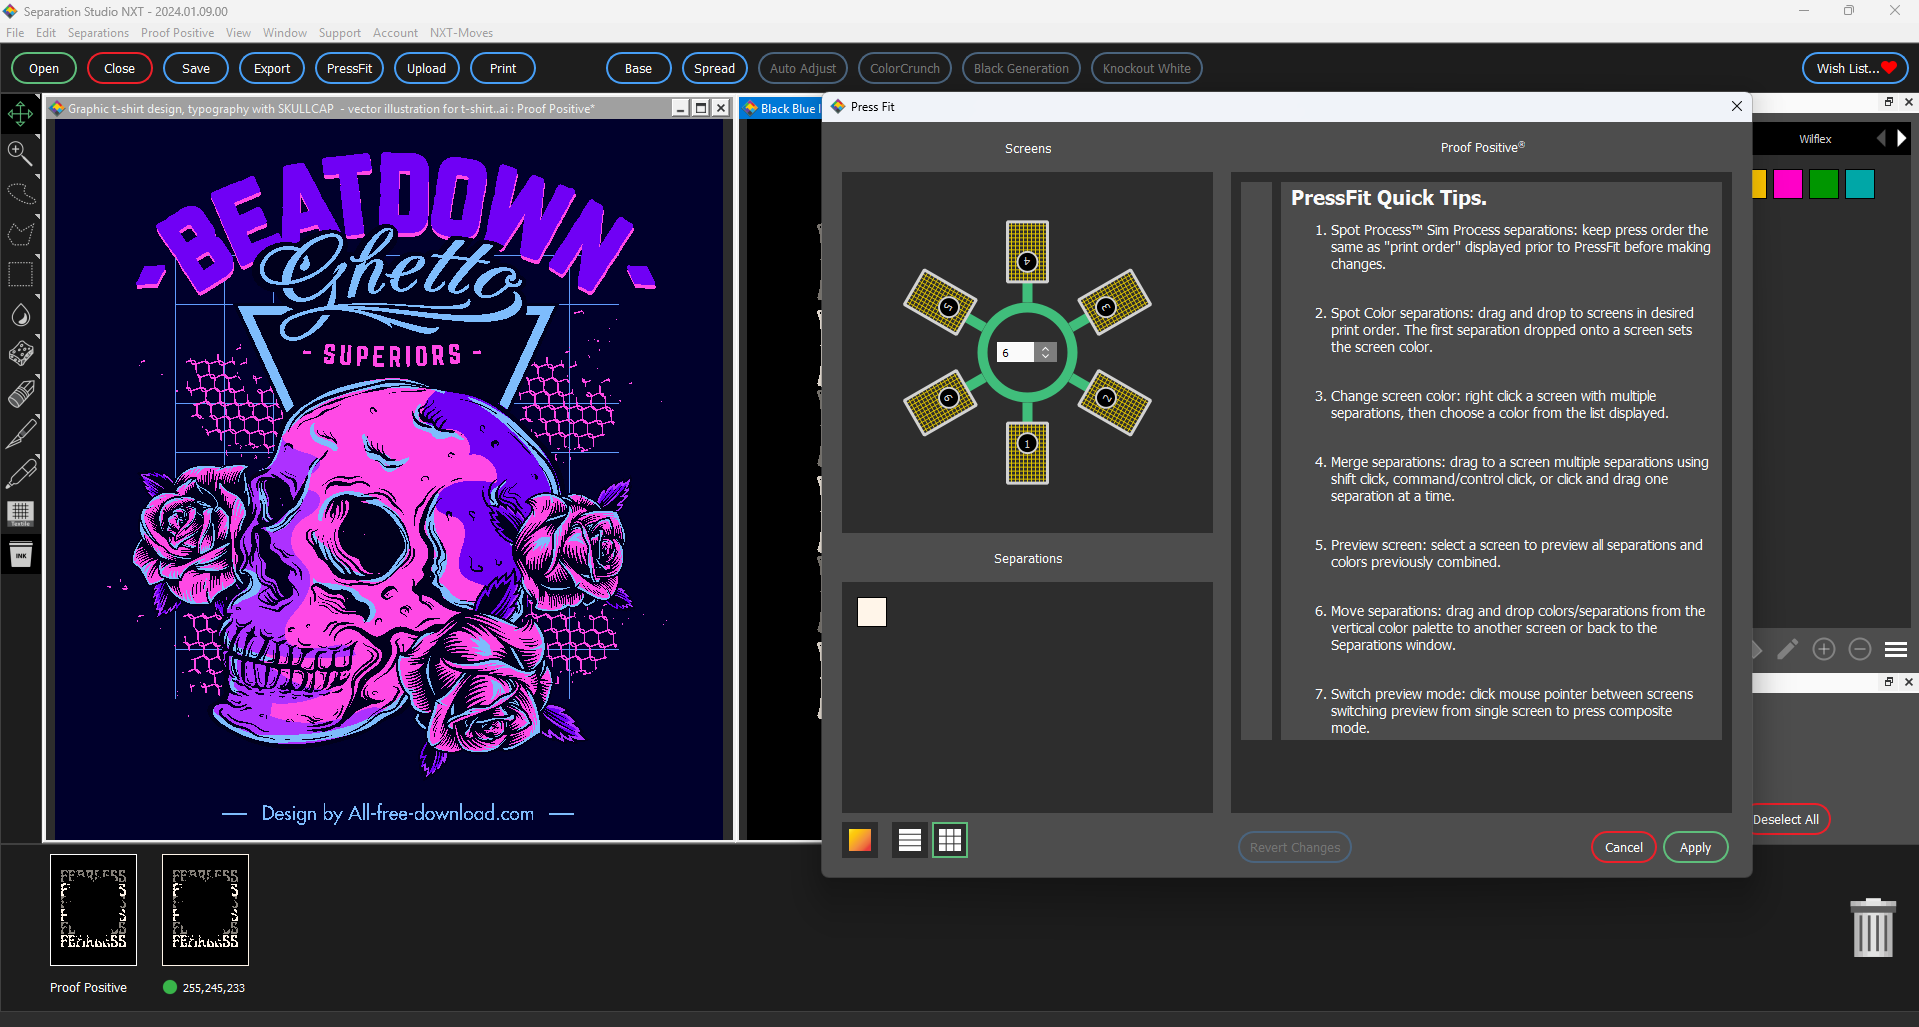Apply the Press Fit changes
This screenshot has width=1919, height=1027.
coord(1695,847)
